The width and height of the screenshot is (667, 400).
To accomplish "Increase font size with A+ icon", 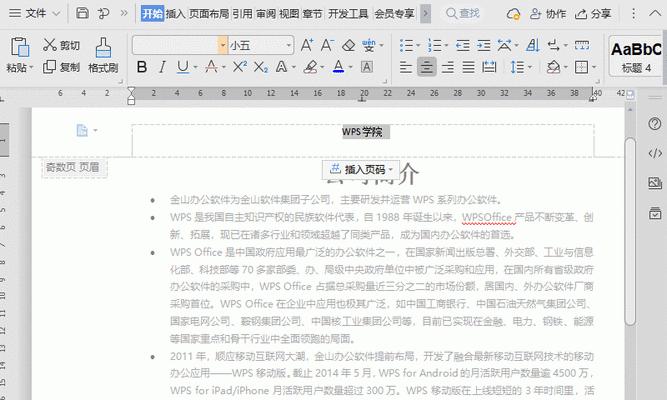I will tap(307, 45).
